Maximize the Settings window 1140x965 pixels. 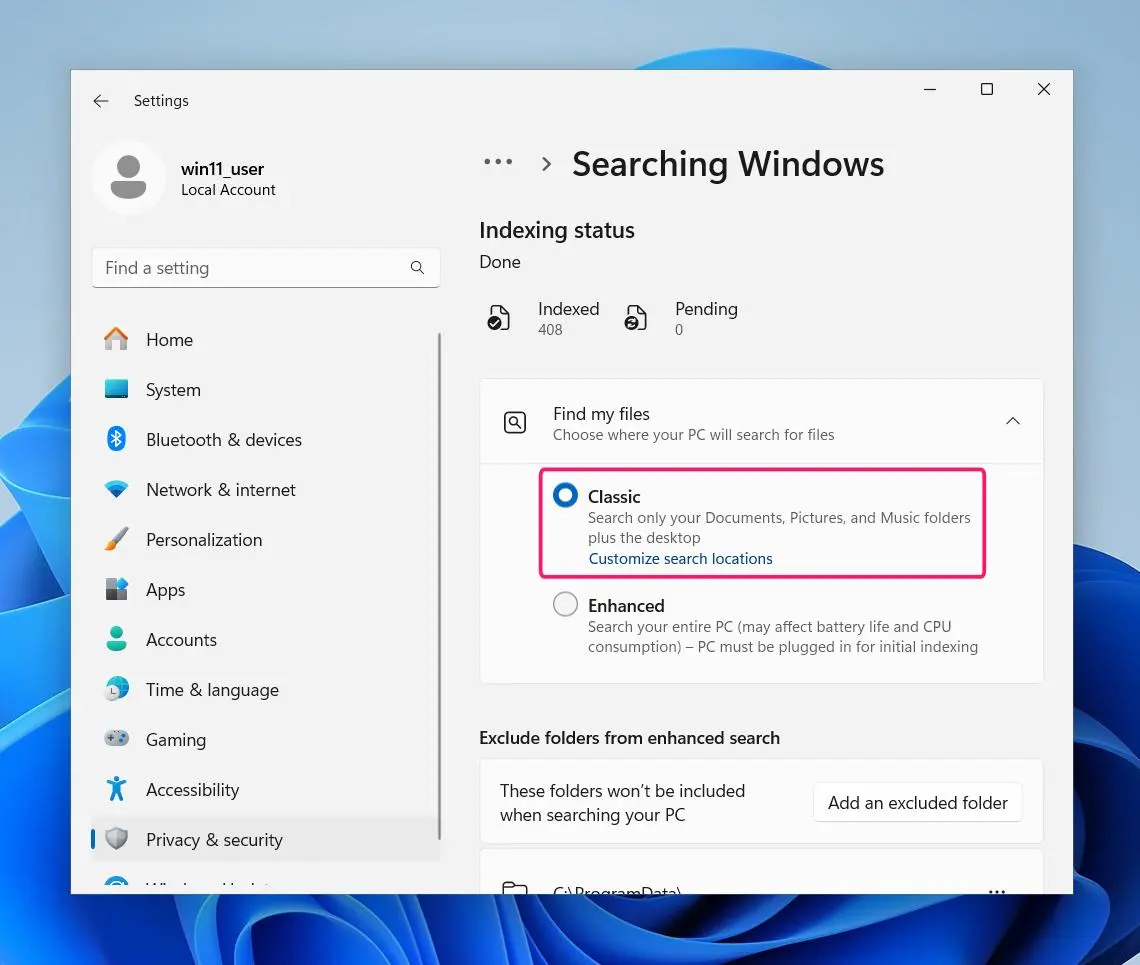pyautogui.click(x=987, y=89)
